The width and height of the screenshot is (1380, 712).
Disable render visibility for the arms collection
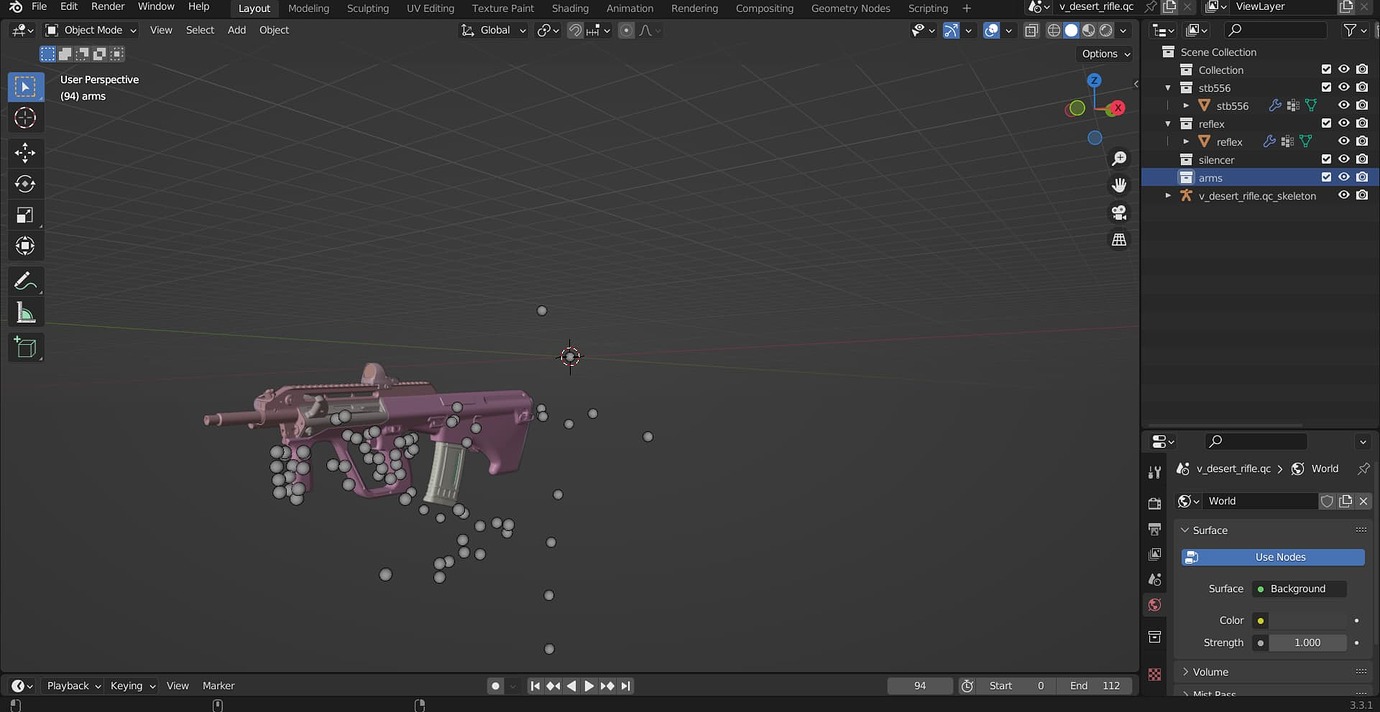[x=1362, y=177]
